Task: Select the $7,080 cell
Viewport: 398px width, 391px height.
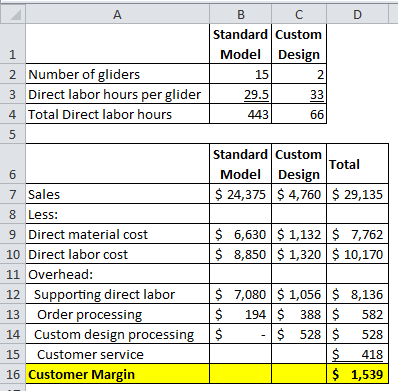Action: point(240,294)
